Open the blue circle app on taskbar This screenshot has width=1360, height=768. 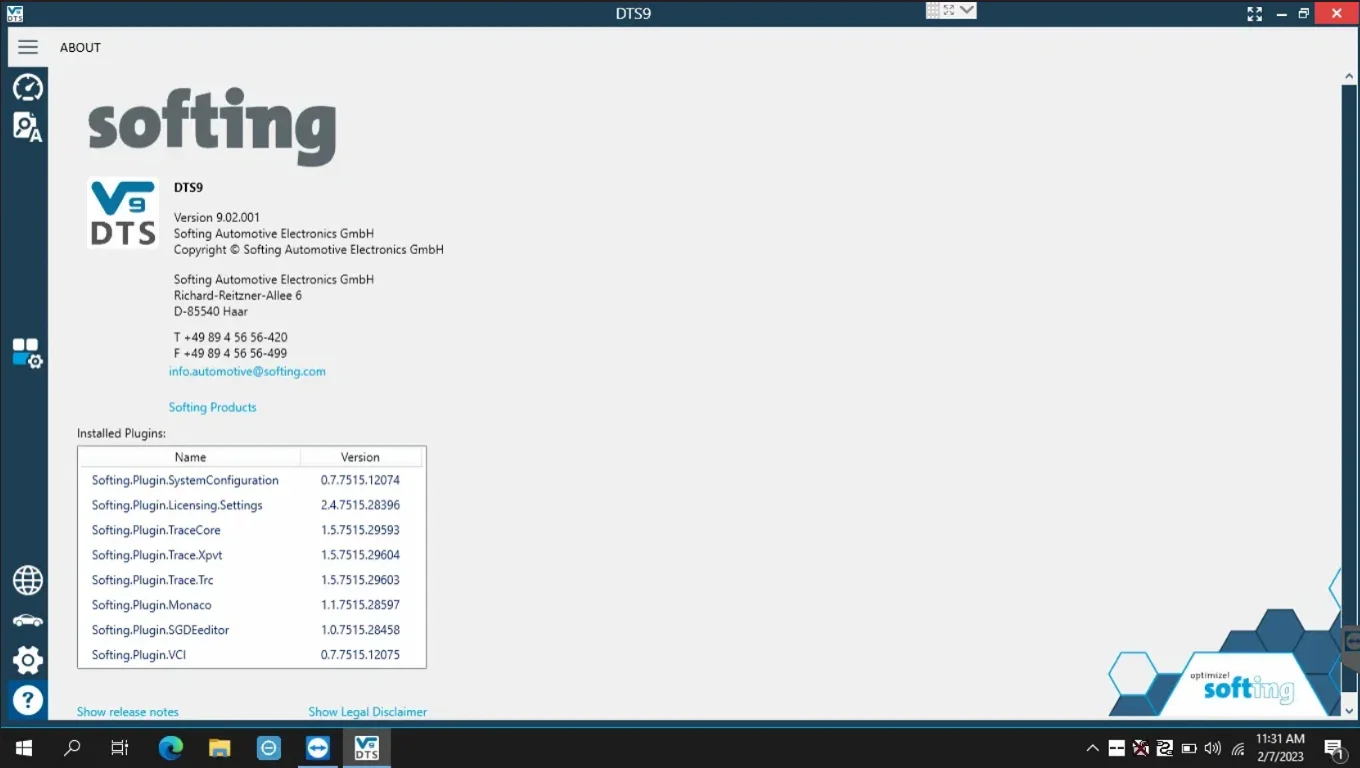269,747
